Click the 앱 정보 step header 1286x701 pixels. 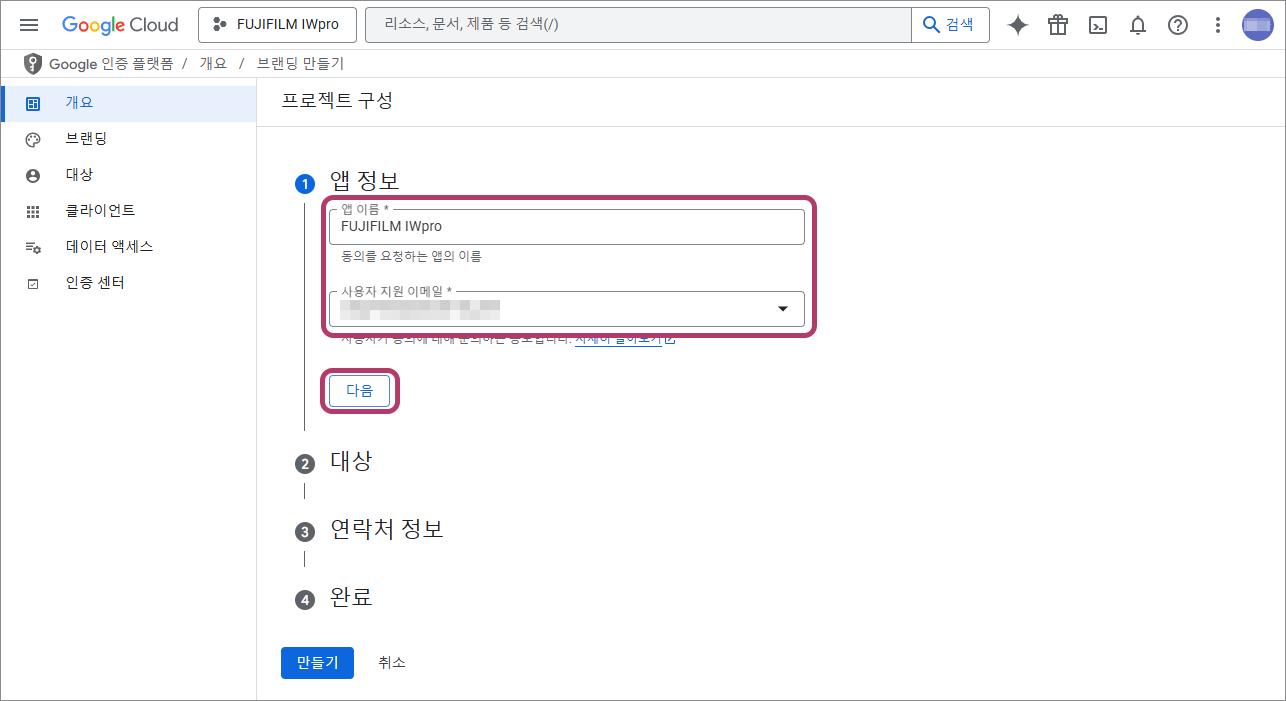tap(365, 182)
